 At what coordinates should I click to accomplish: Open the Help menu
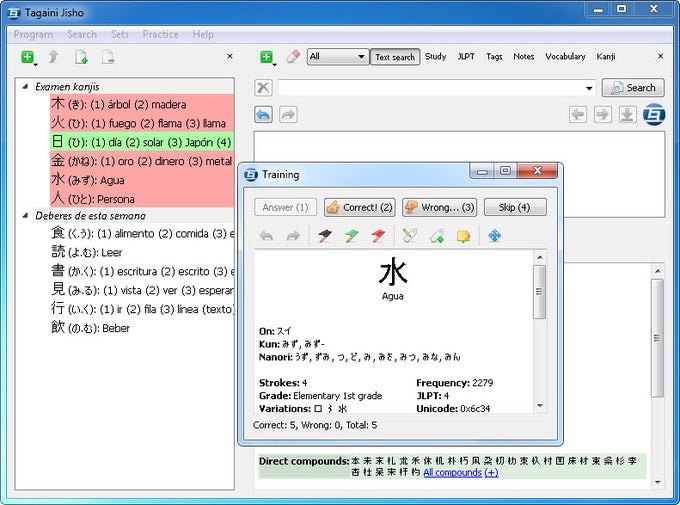tap(203, 34)
